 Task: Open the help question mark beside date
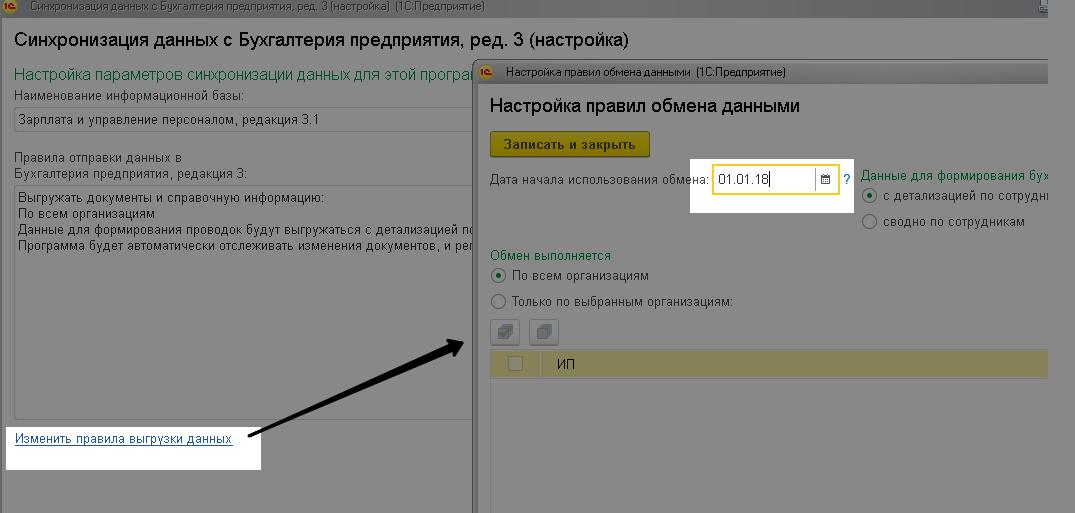pyautogui.click(x=847, y=180)
